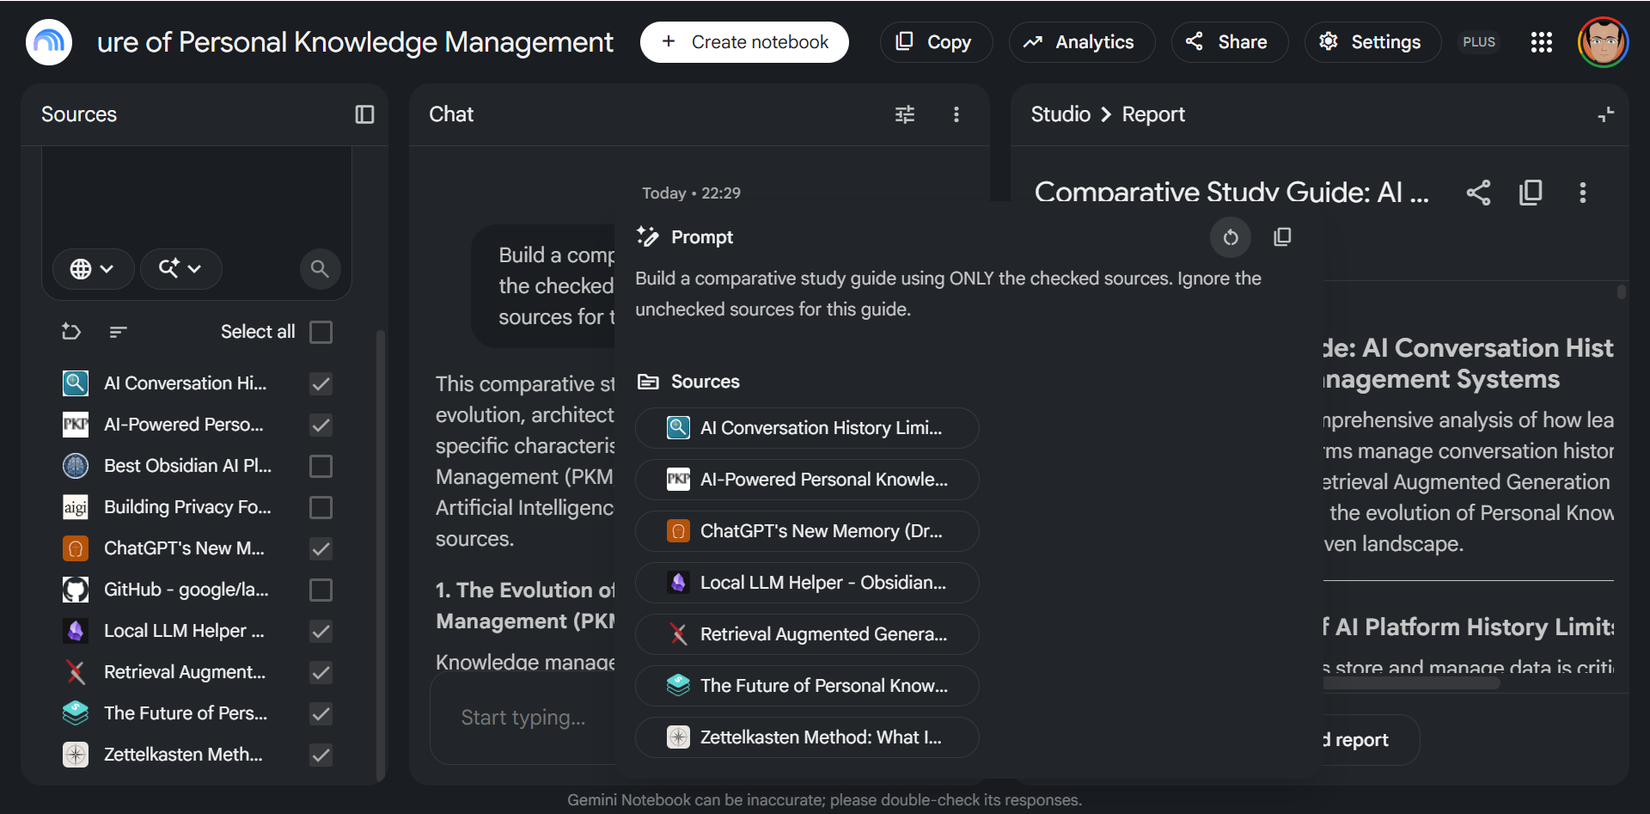Copy the report contents icon

(1531, 192)
